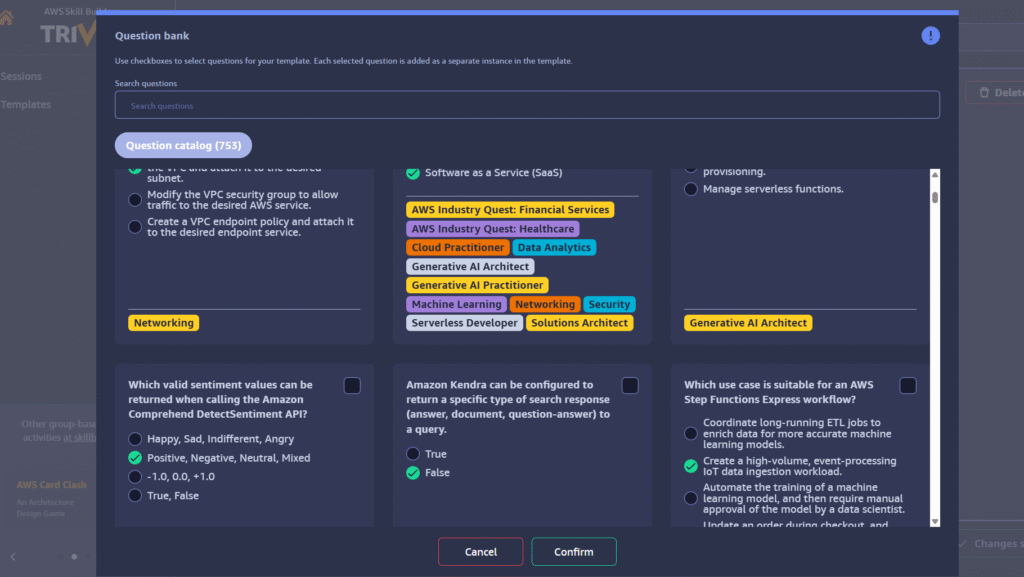Check the Amazon Comprehend DetectSentiment question checkbox
The height and width of the screenshot is (577, 1024).
point(352,386)
